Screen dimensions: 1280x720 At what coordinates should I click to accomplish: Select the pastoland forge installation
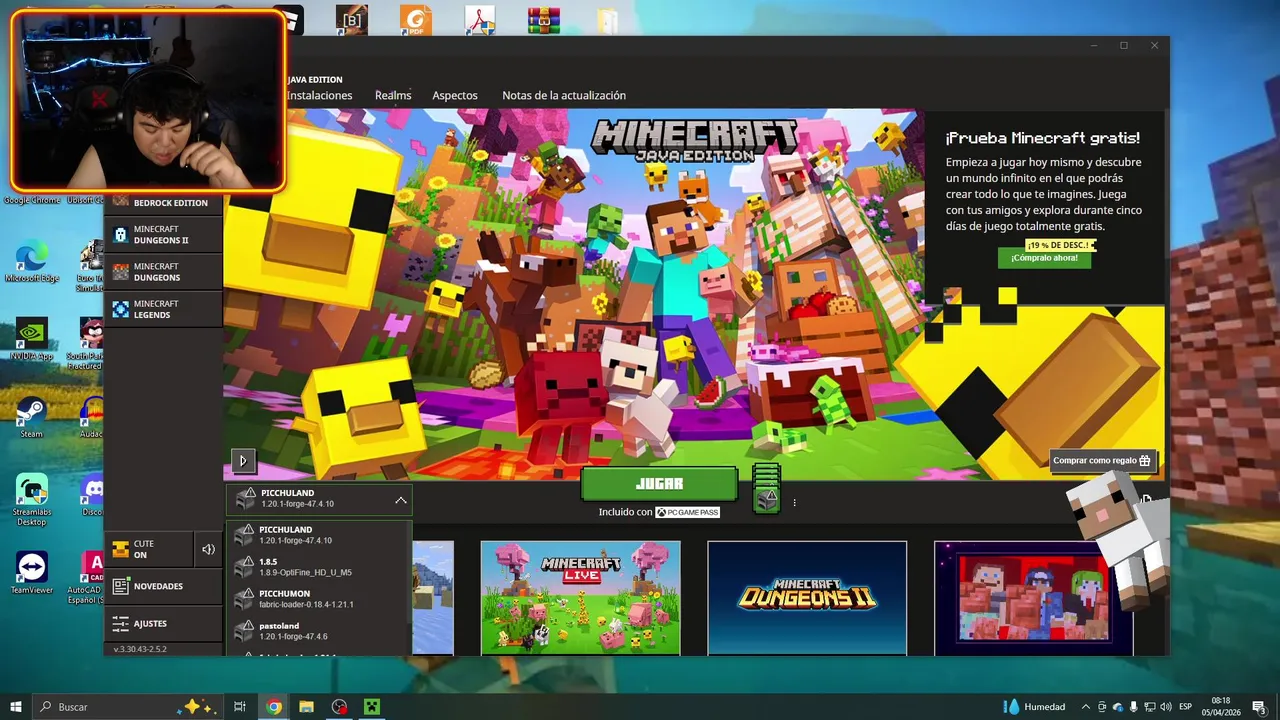(319, 631)
